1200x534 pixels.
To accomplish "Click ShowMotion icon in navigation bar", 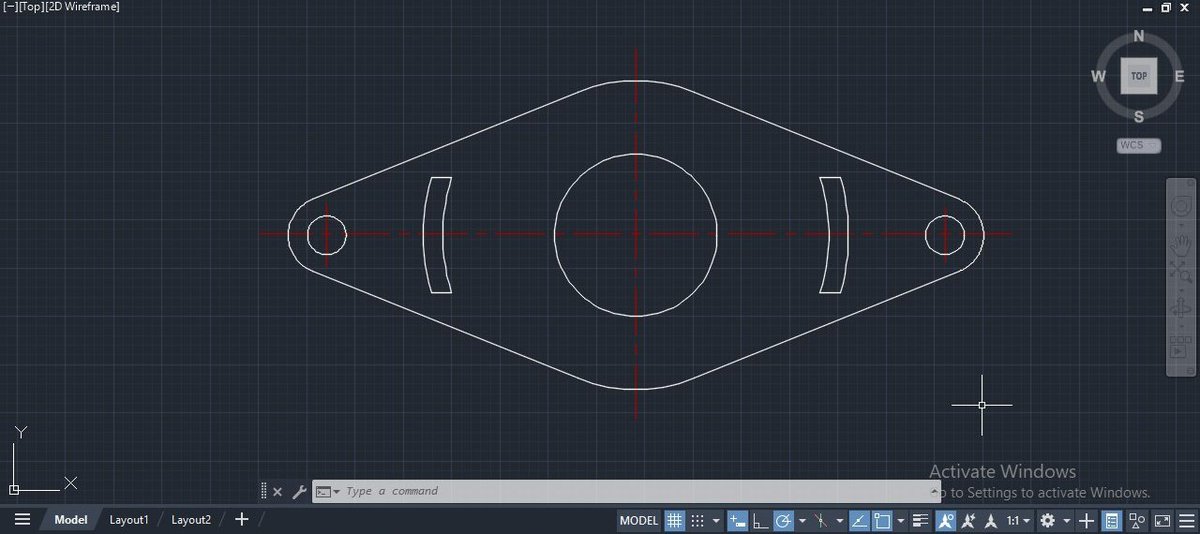I will [x=1181, y=348].
